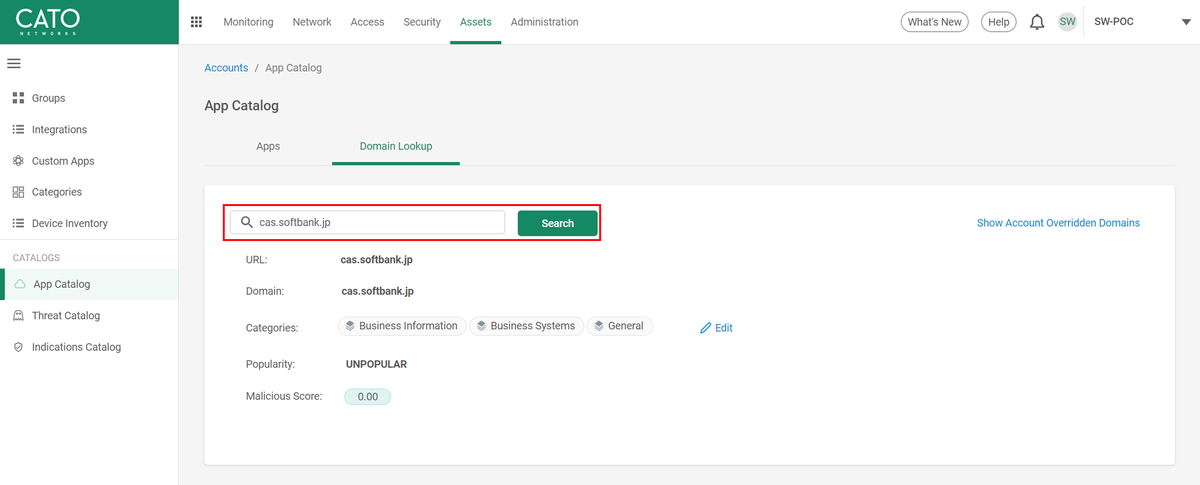Toggle the hamburger sidebar menu icon
This screenshot has height=485, width=1200.
[x=14, y=64]
